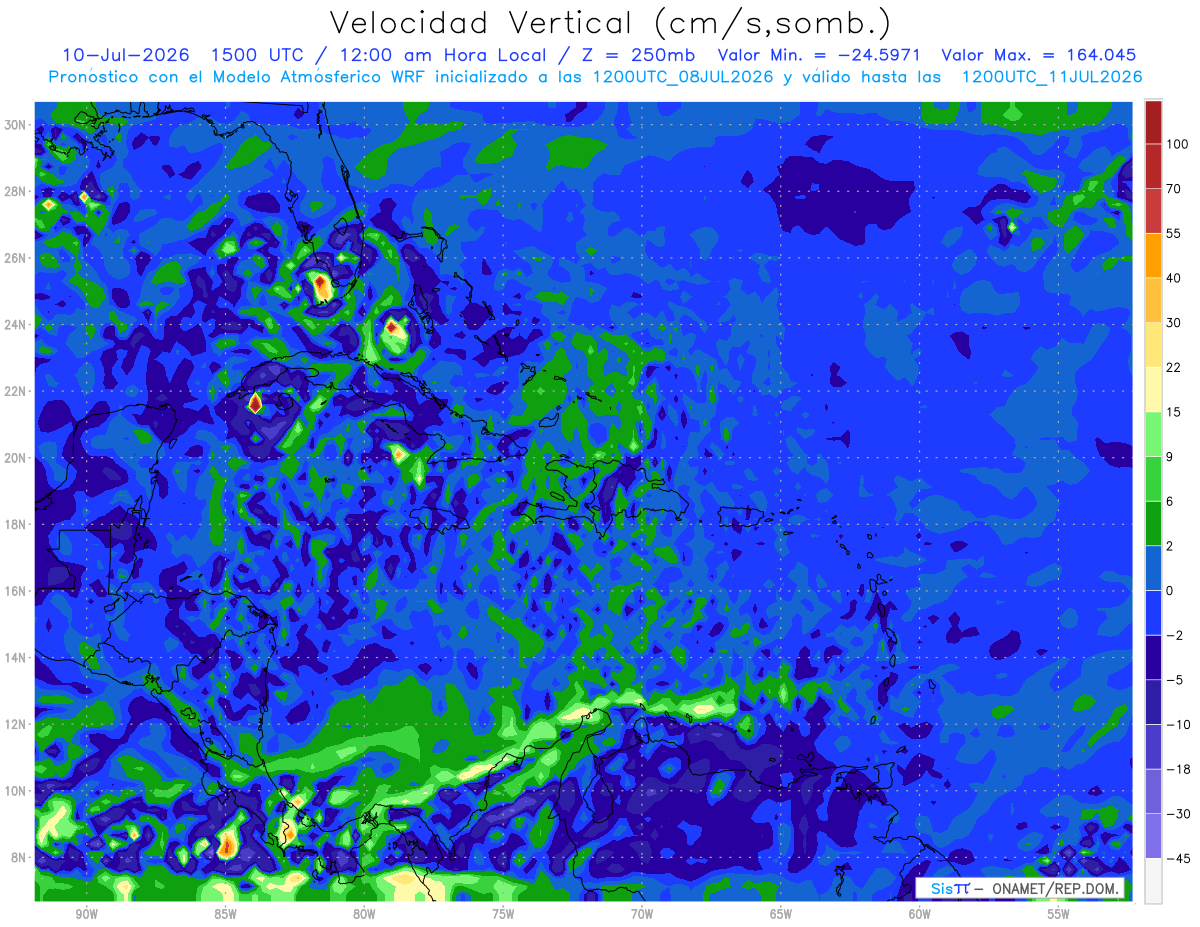The width and height of the screenshot is (1200, 927).
Task: Click the latitude label "12N"
Action: tap(16, 724)
